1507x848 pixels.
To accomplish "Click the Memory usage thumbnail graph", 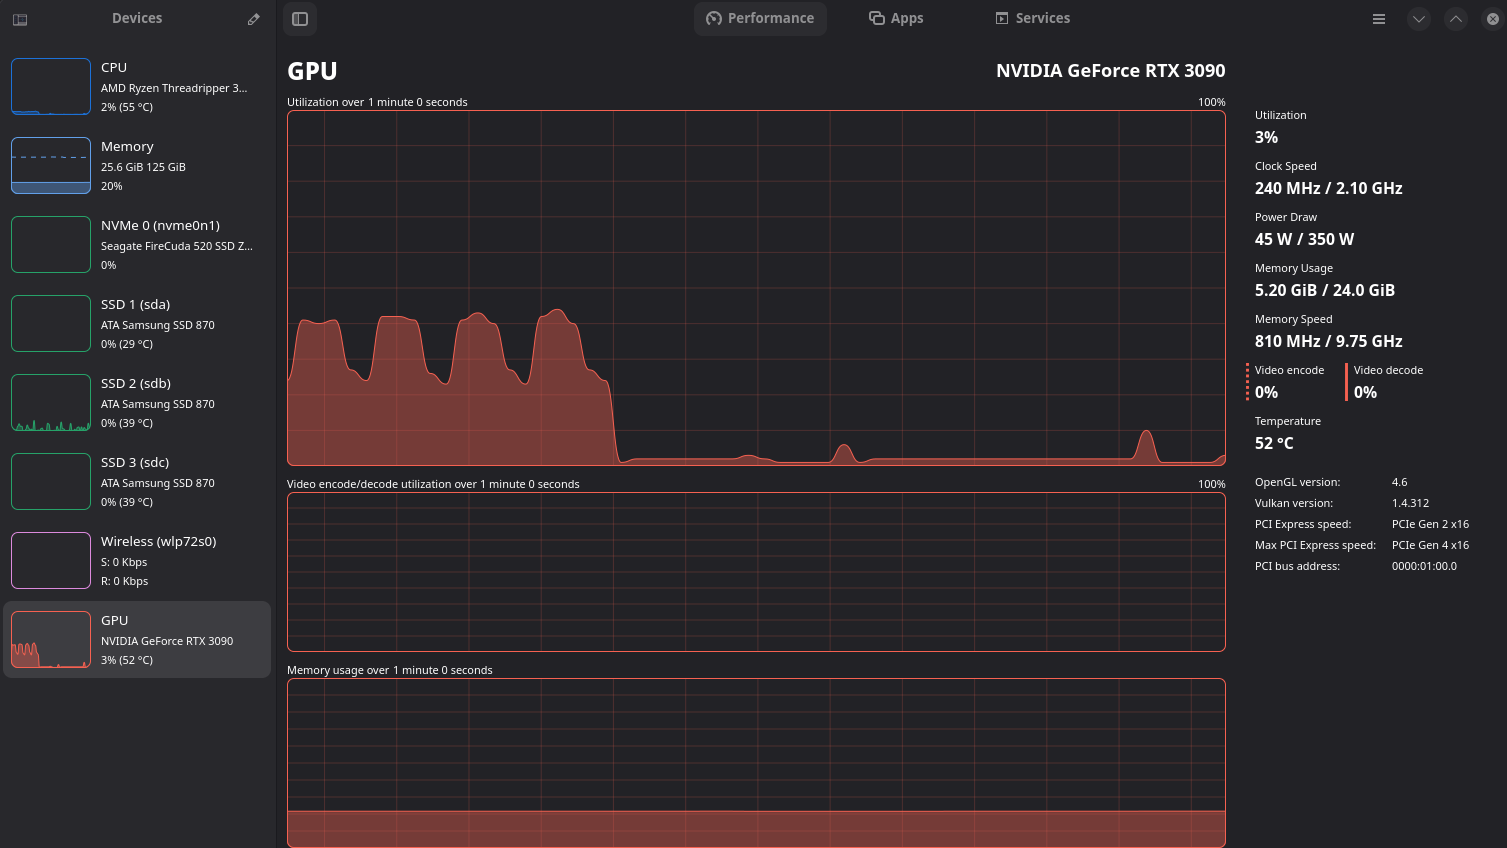I will pos(51,166).
